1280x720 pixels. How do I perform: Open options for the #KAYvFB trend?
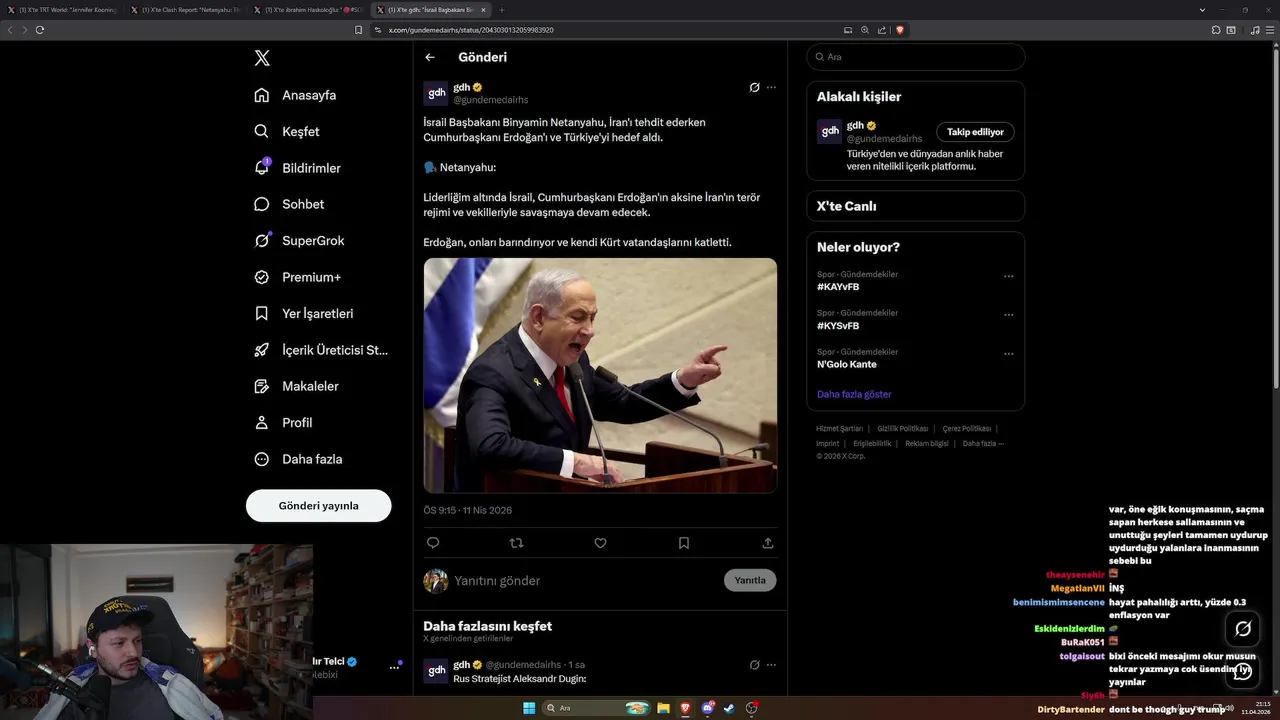(x=1008, y=276)
